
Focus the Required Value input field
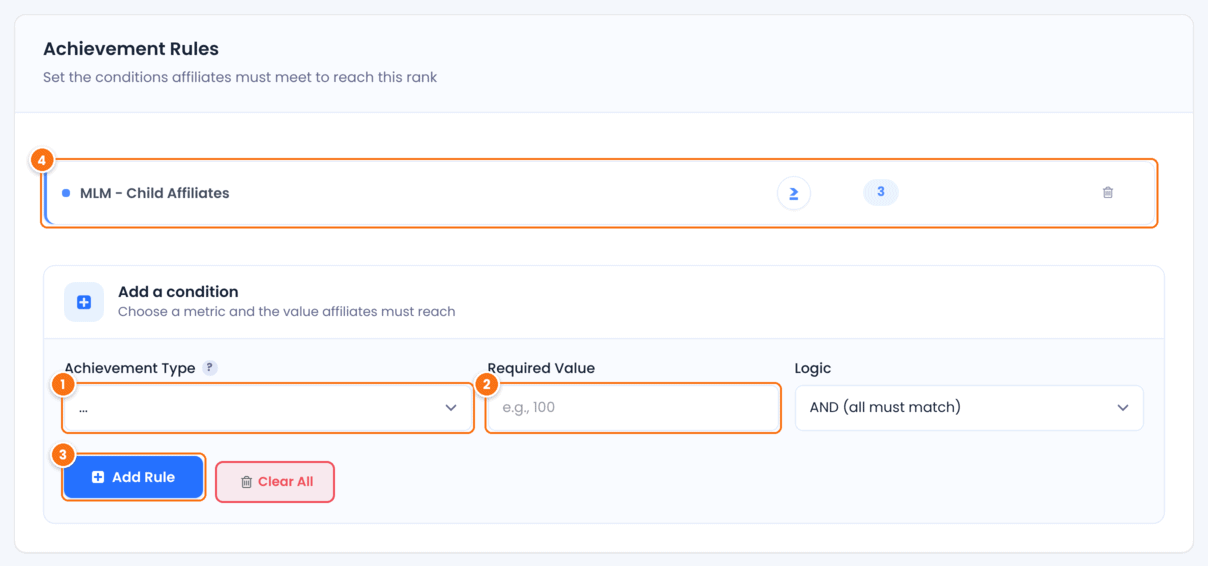633,408
